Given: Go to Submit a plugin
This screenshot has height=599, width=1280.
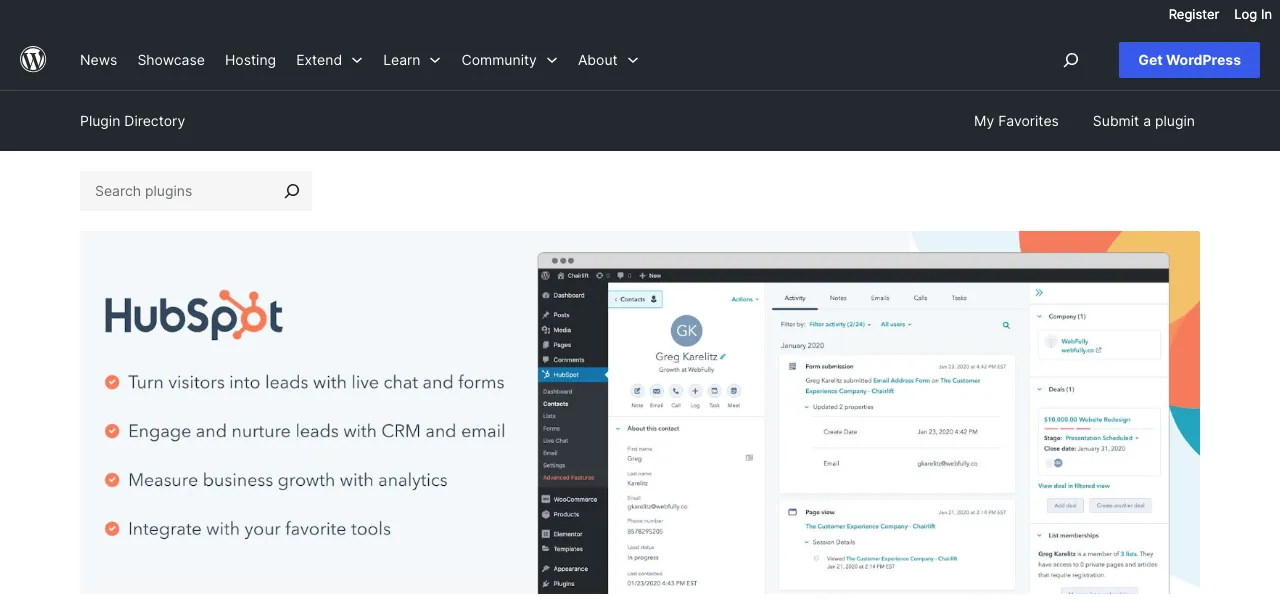Looking at the screenshot, I should click(1144, 121).
